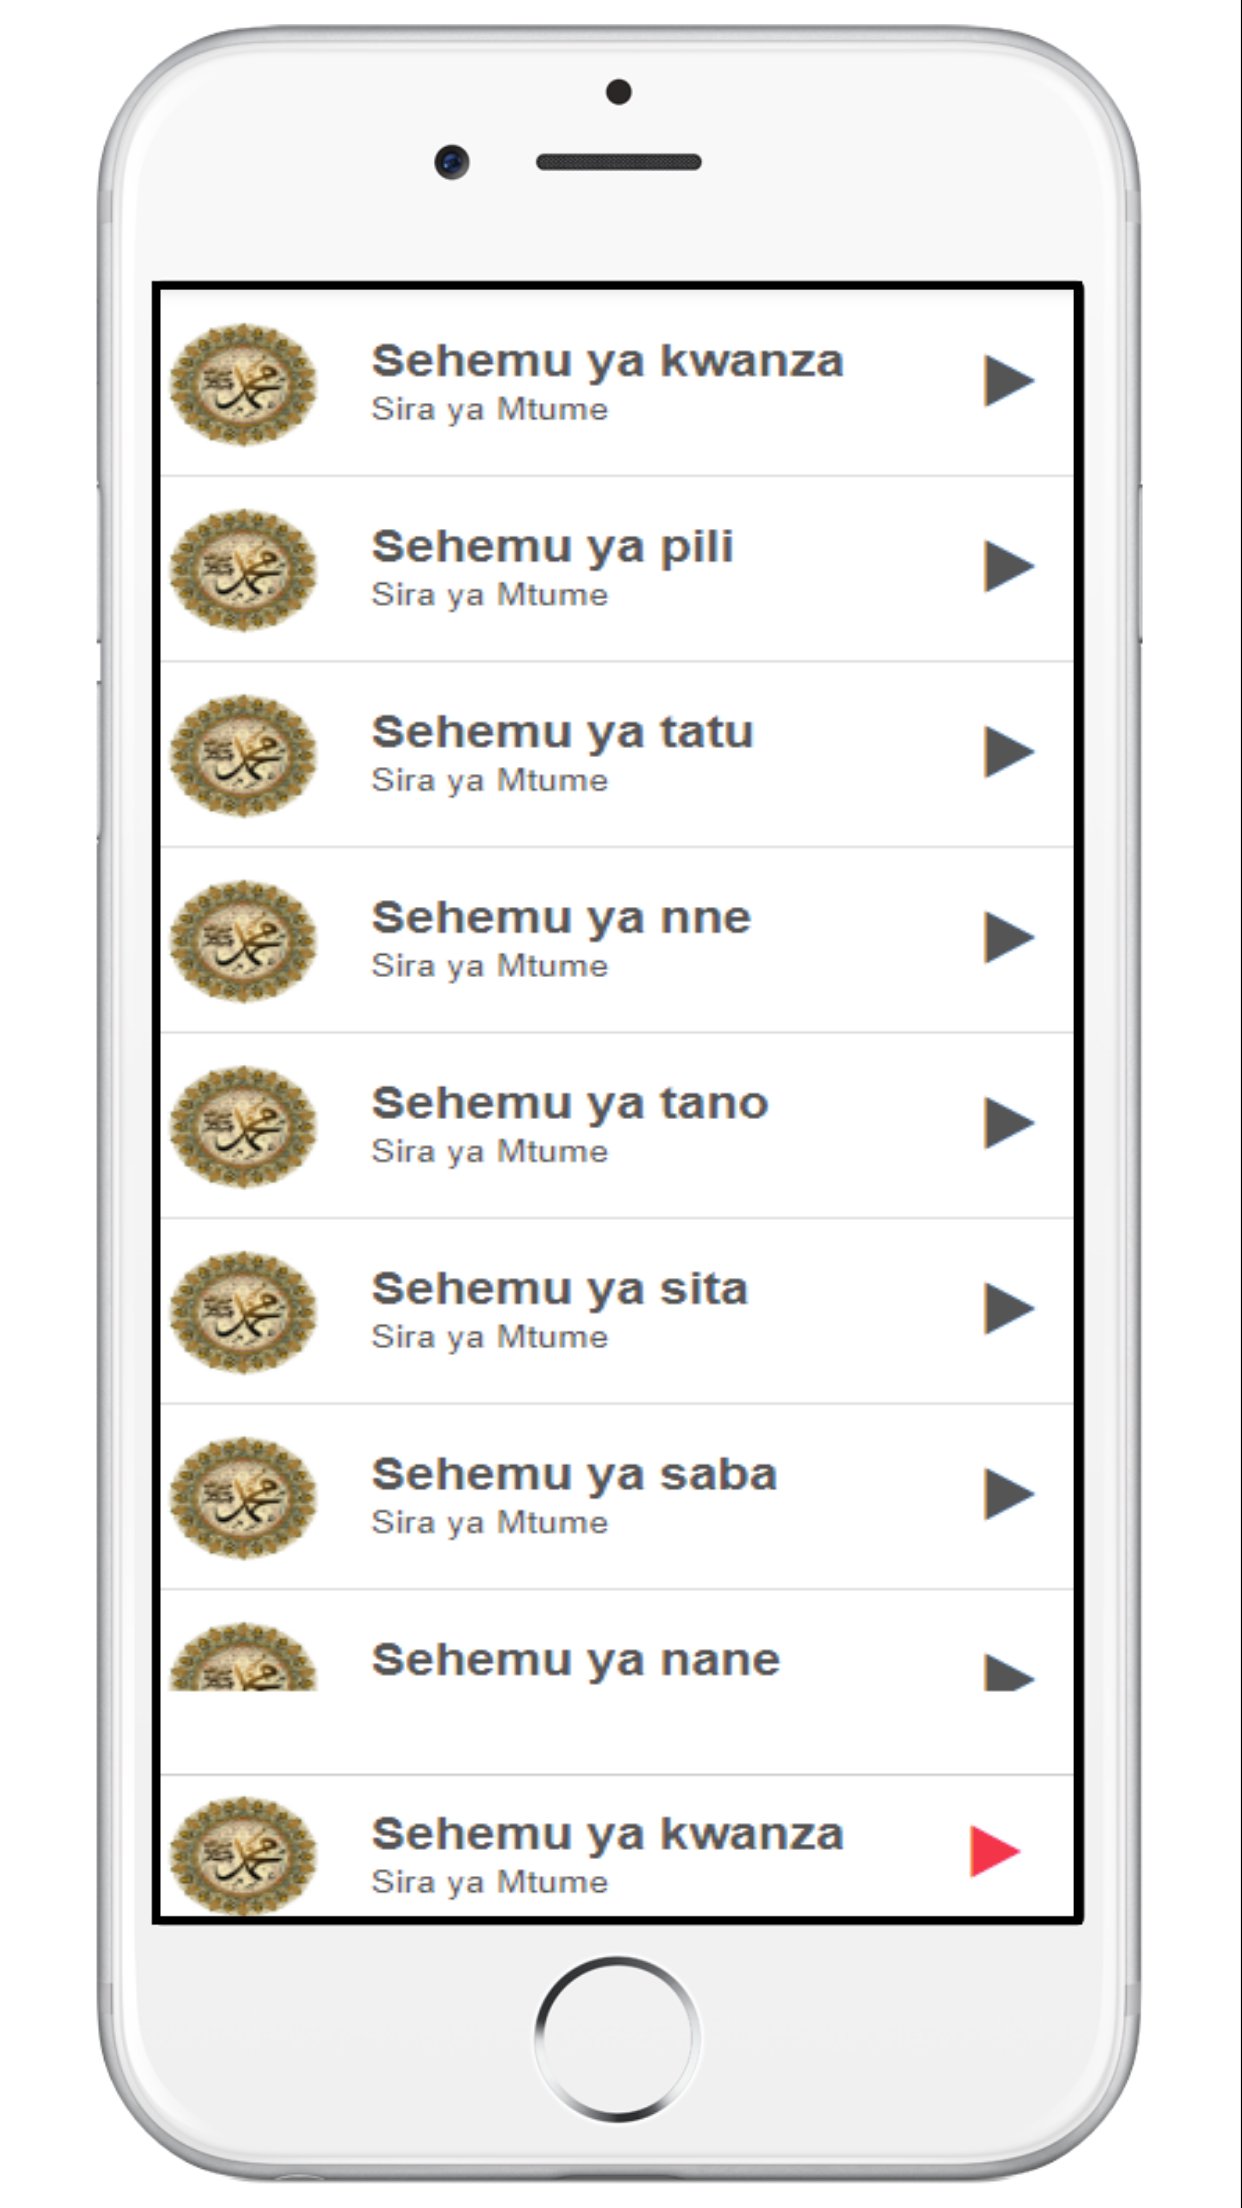
Task: Open the Sehemu ya pili title
Action: pos(552,547)
